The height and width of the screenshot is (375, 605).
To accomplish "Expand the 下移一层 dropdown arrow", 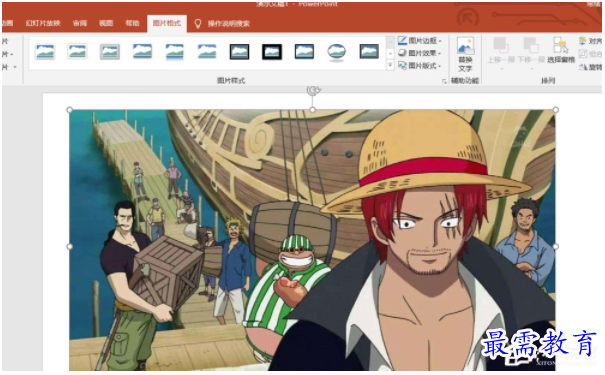I will (x=532, y=69).
